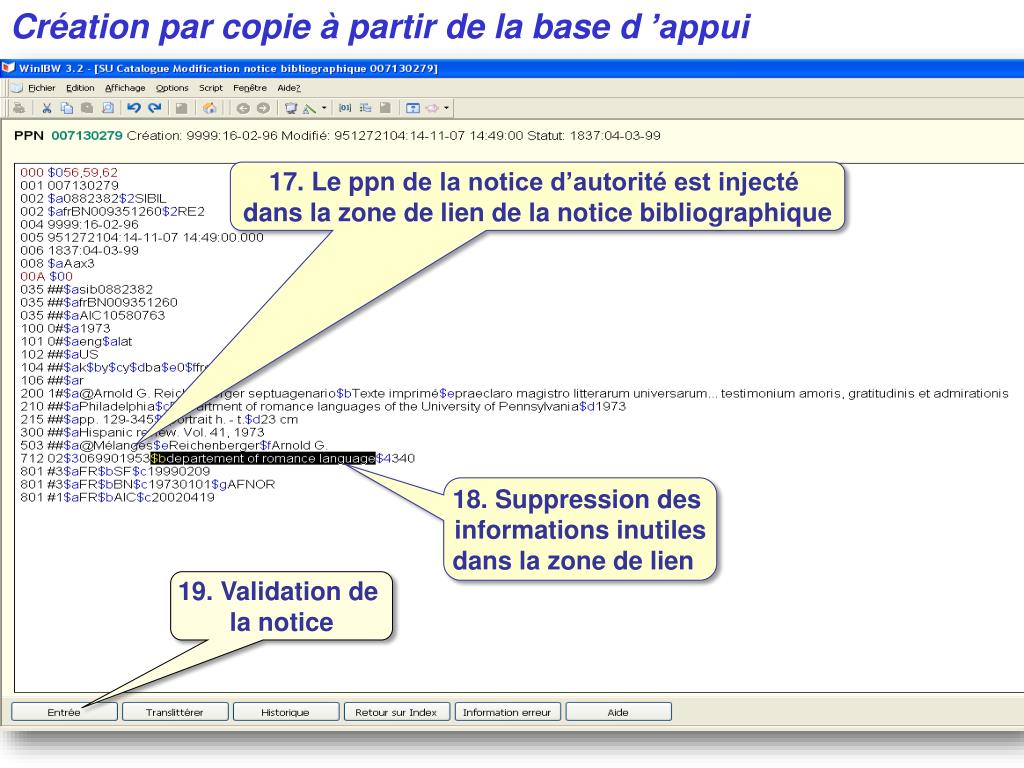Click line 503 ##$a@Mélanges field
This screenshot has width=1024, height=768.
pyautogui.click(x=174, y=445)
